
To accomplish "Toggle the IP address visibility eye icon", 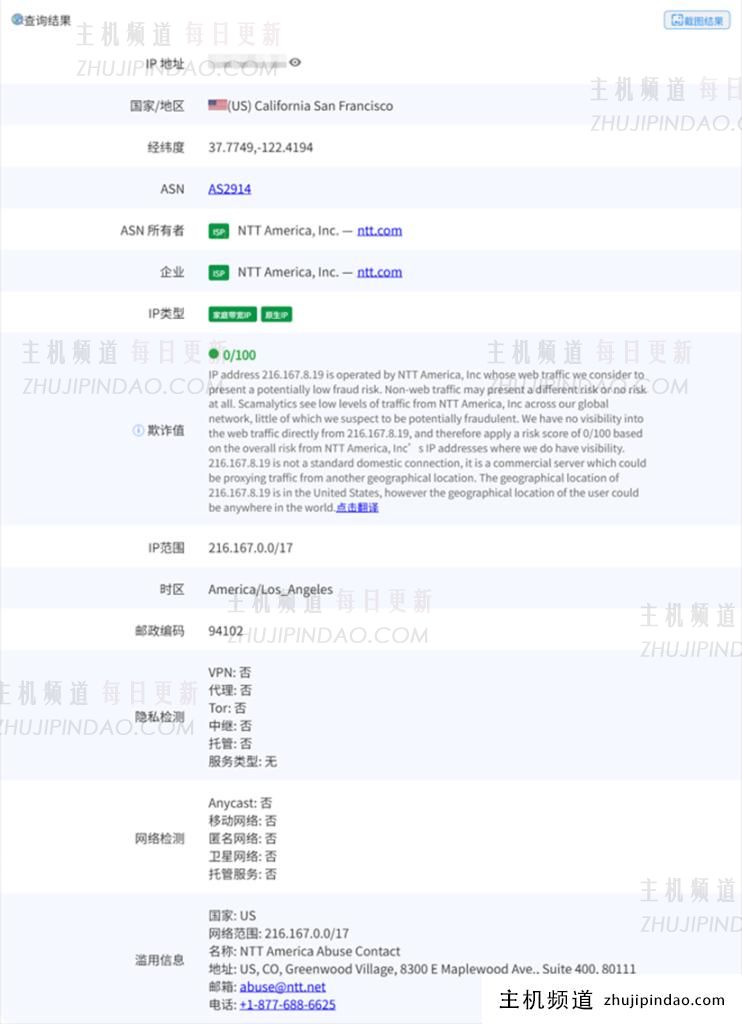I will pyautogui.click(x=295, y=63).
